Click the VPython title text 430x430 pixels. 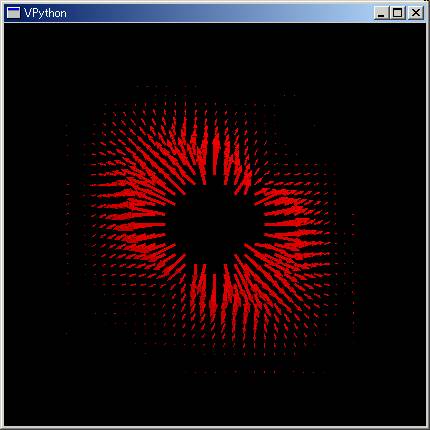(45, 13)
